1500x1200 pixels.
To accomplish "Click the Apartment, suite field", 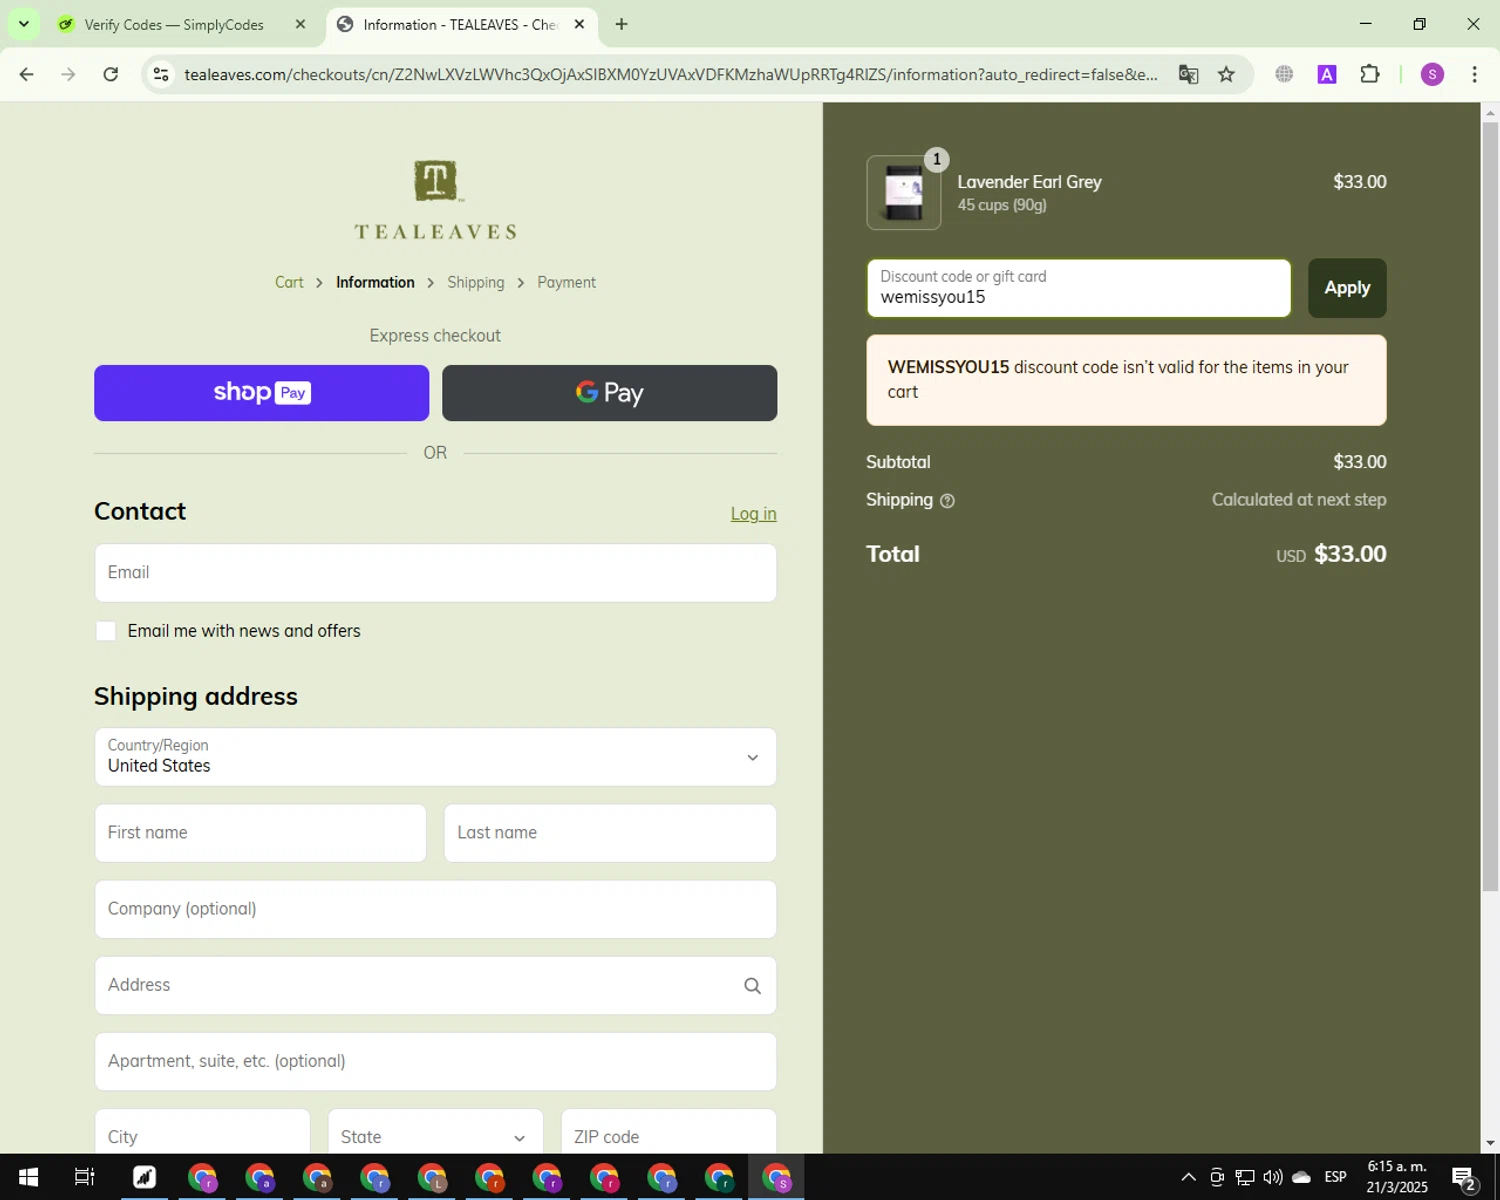I will [435, 1061].
